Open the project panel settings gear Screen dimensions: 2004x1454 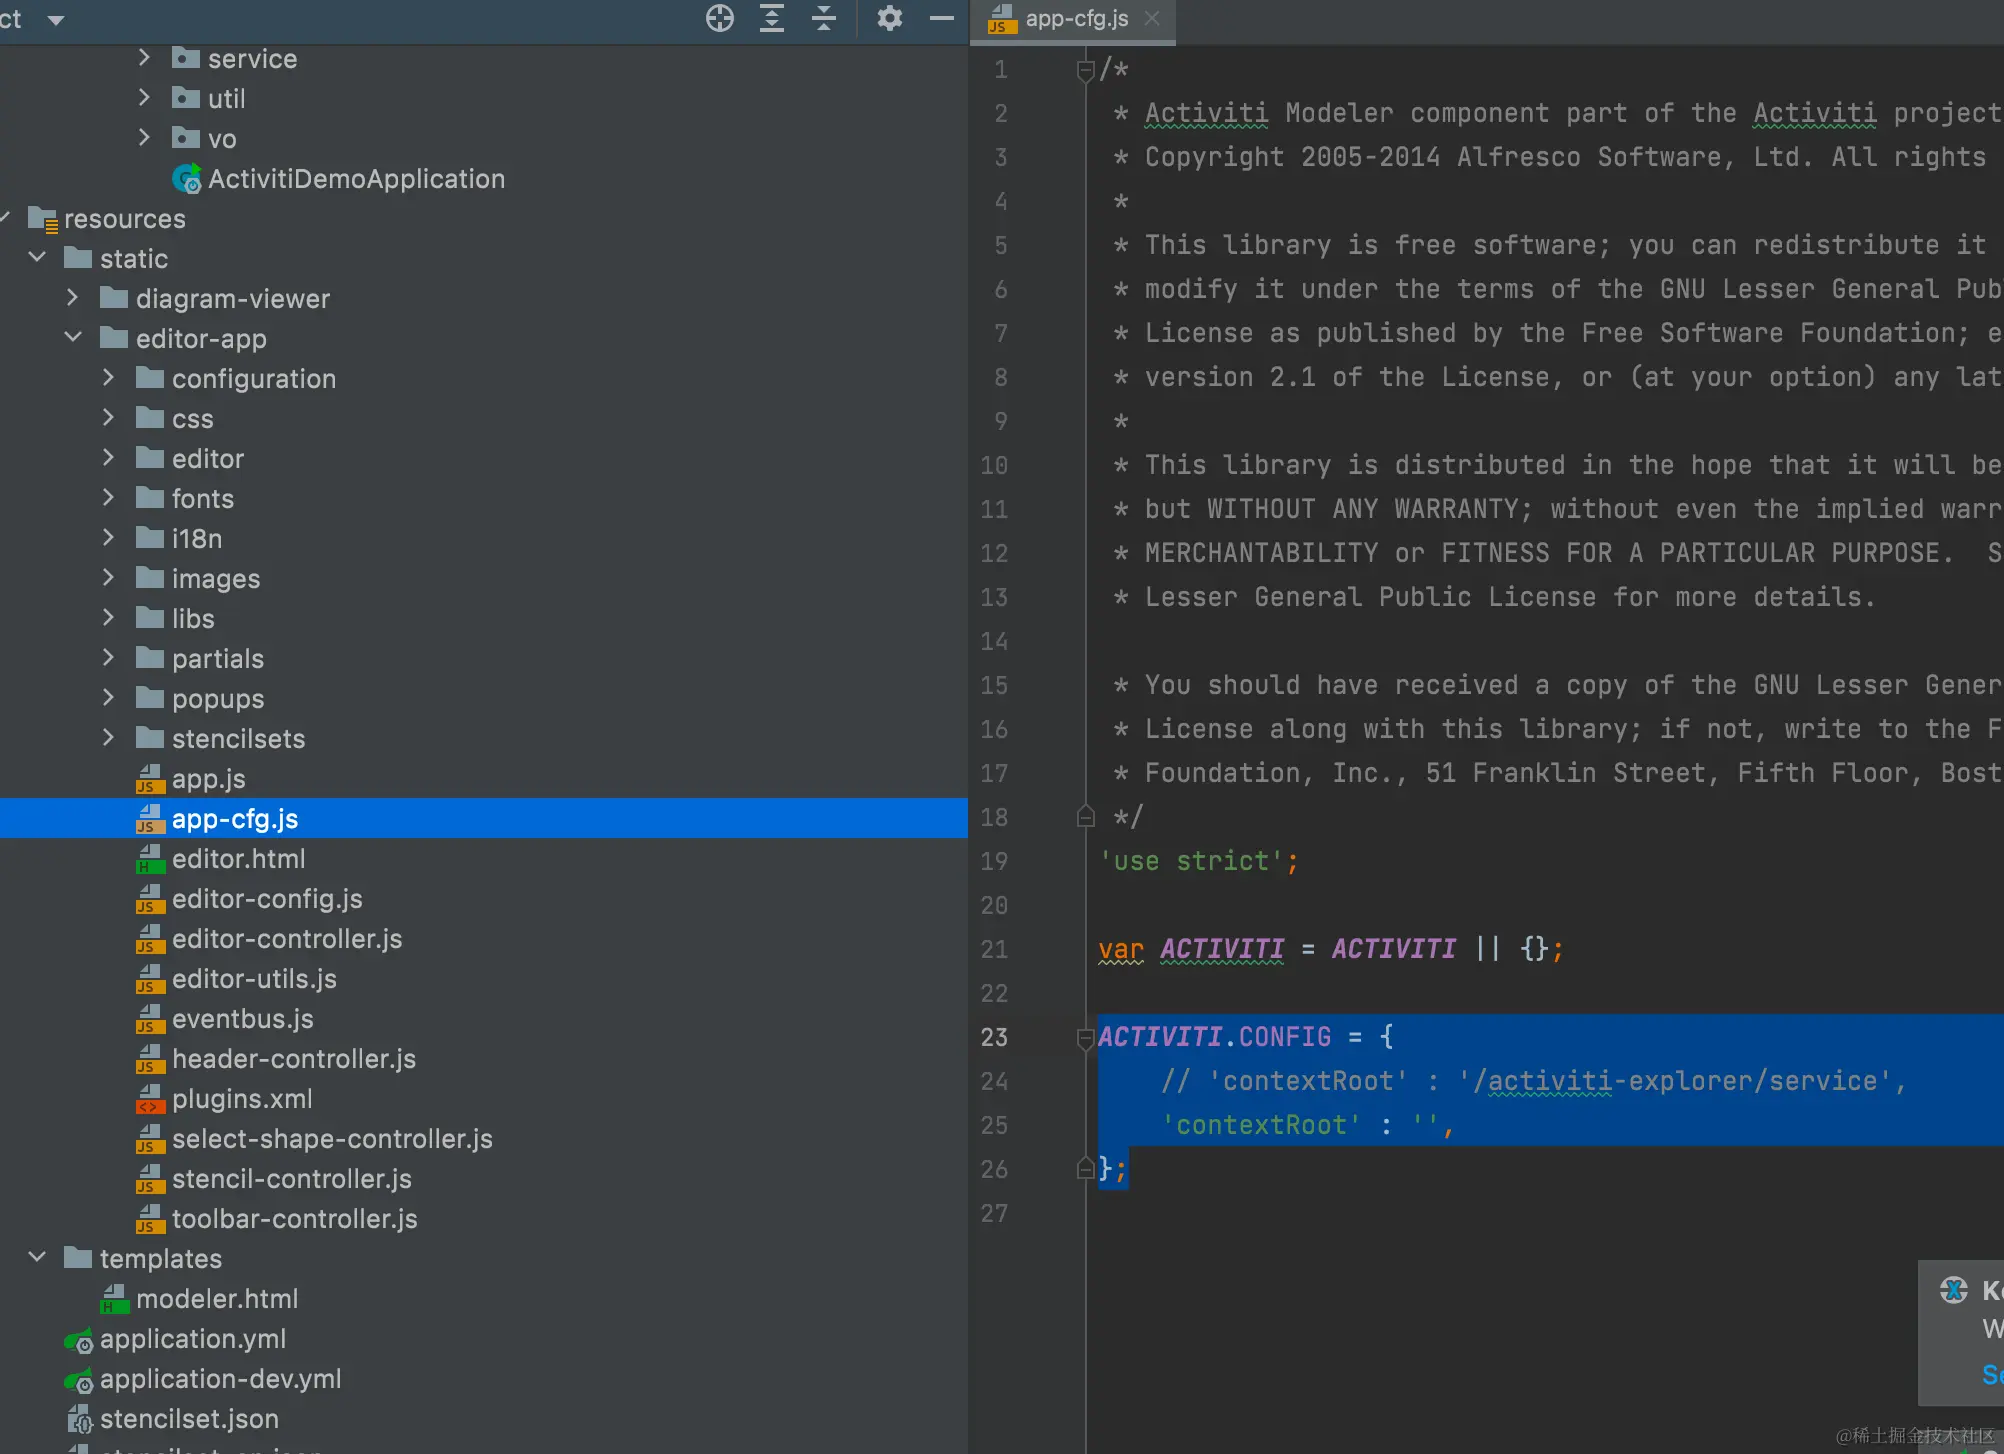(889, 18)
